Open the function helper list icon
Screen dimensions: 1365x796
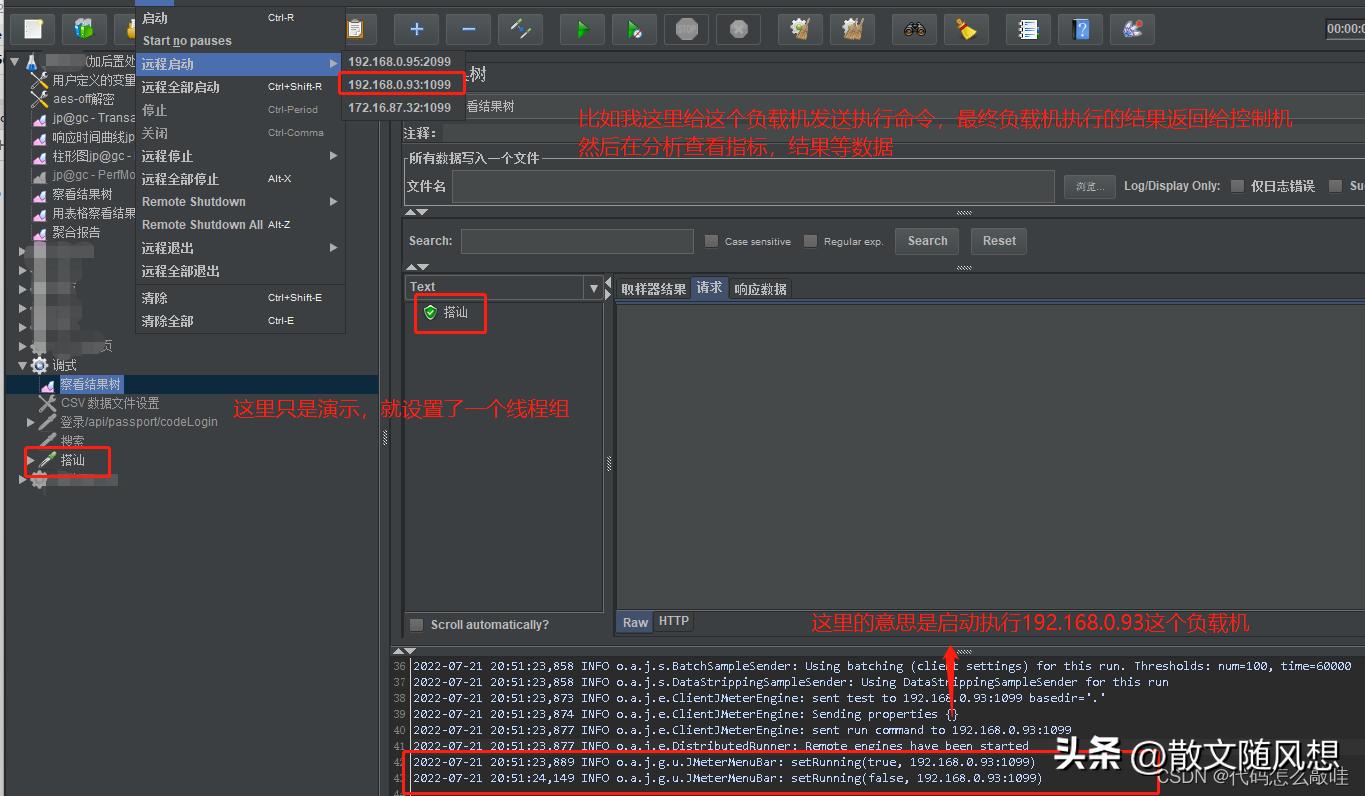click(1029, 29)
